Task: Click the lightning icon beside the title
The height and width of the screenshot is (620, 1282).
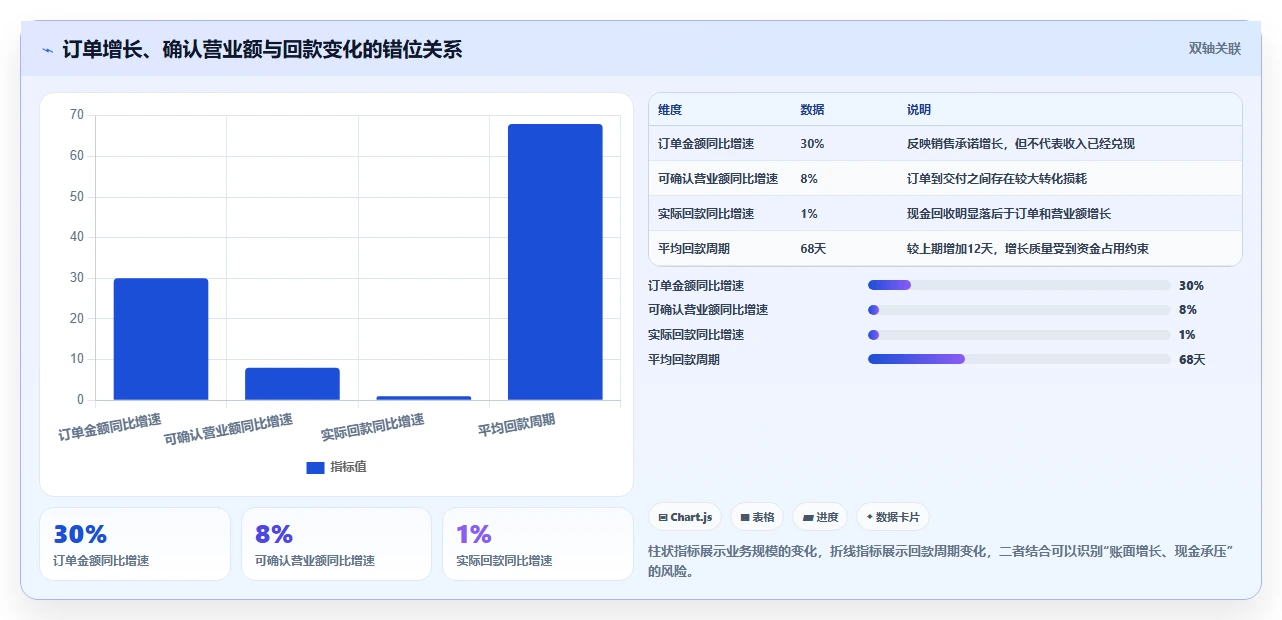Action: pyautogui.click(x=47, y=50)
